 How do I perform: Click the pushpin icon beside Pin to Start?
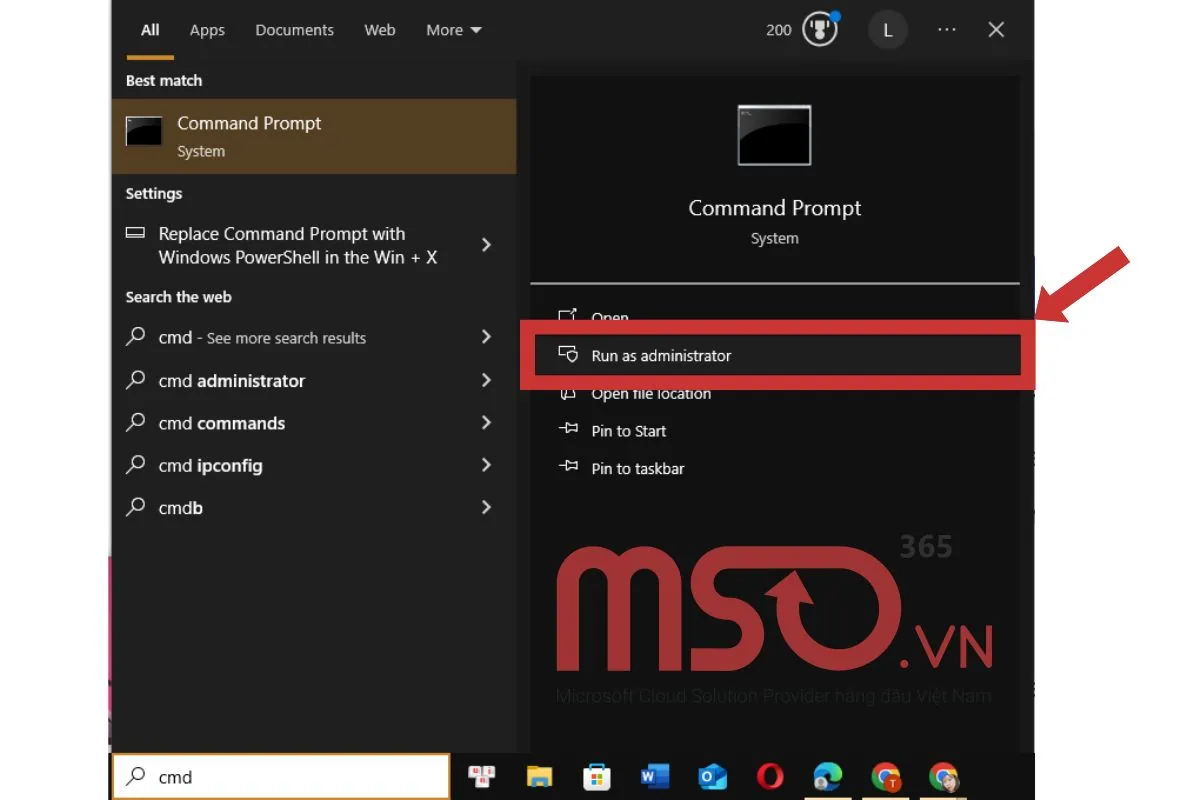pos(568,430)
